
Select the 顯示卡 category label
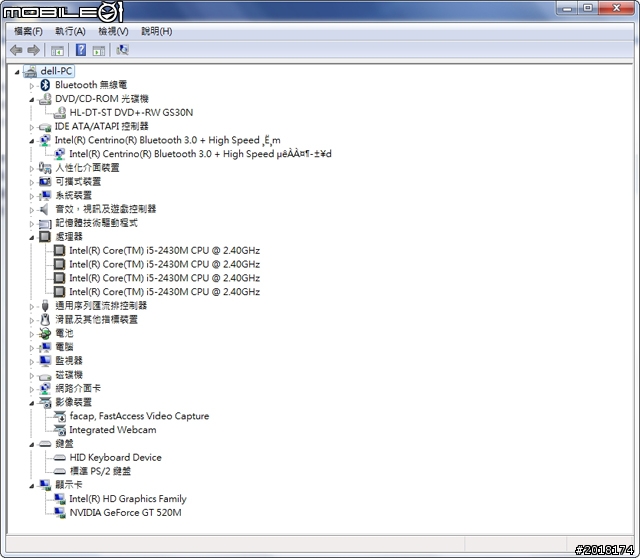point(69,485)
